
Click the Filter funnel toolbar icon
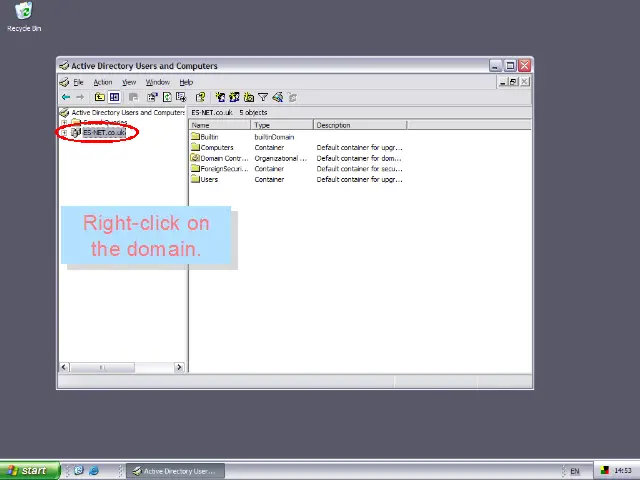[263, 97]
